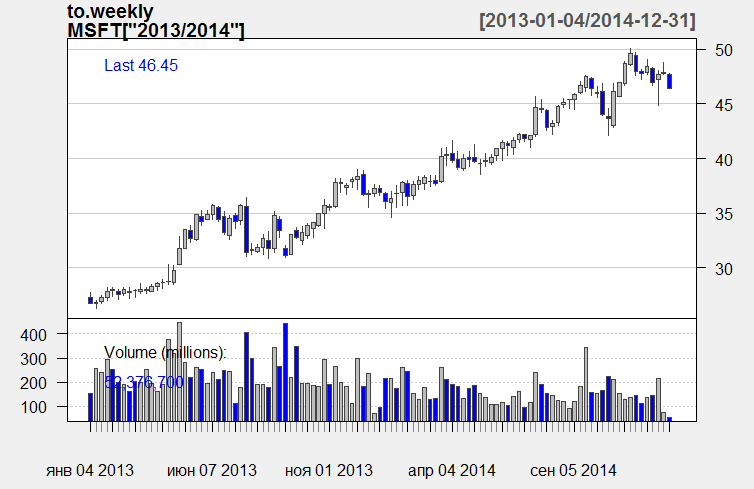This screenshot has width=754, height=489.
Task: Click volume axis label 100
Action: coord(34,407)
